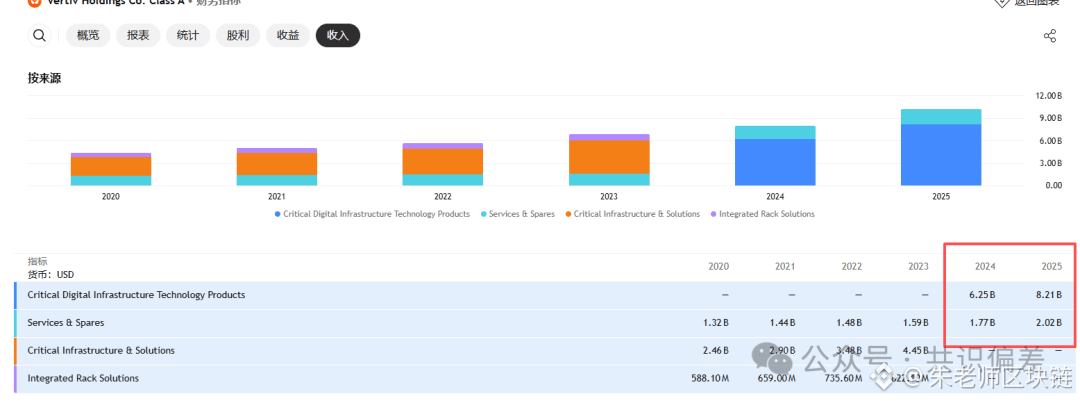Select Critical Infrastructure & Solutions row label
1080x403 pixels.
coord(101,350)
